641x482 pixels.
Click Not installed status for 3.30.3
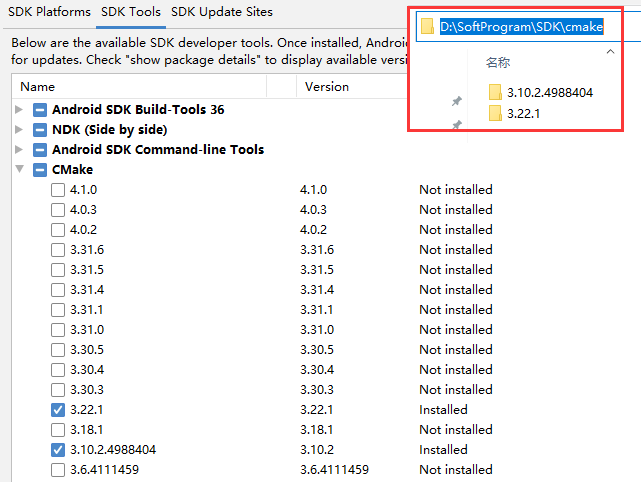pos(456,390)
